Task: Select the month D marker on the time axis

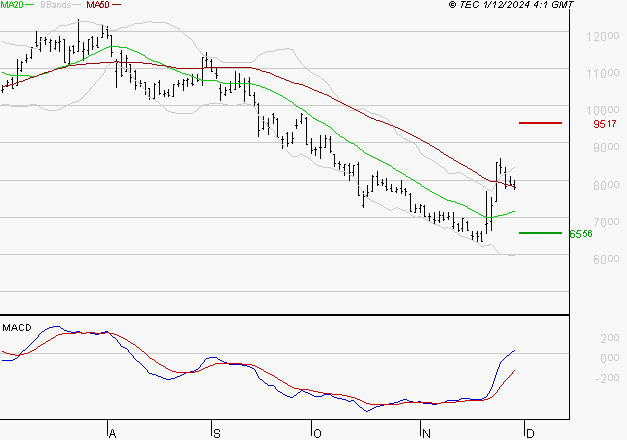Action: coord(529,433)
